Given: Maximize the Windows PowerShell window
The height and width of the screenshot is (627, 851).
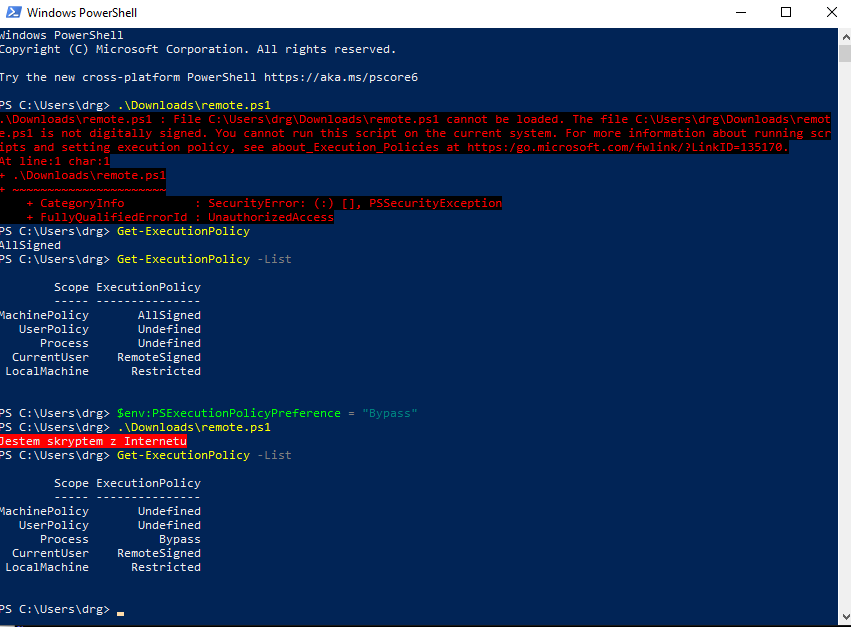Looking at the screenshot, I should coord(786,12).
